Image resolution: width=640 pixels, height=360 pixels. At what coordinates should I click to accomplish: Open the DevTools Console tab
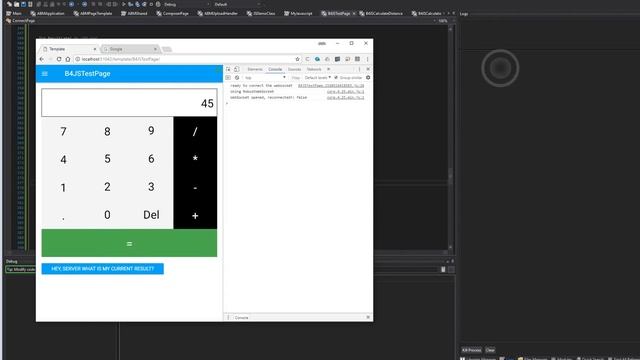[x=275, y=69]
